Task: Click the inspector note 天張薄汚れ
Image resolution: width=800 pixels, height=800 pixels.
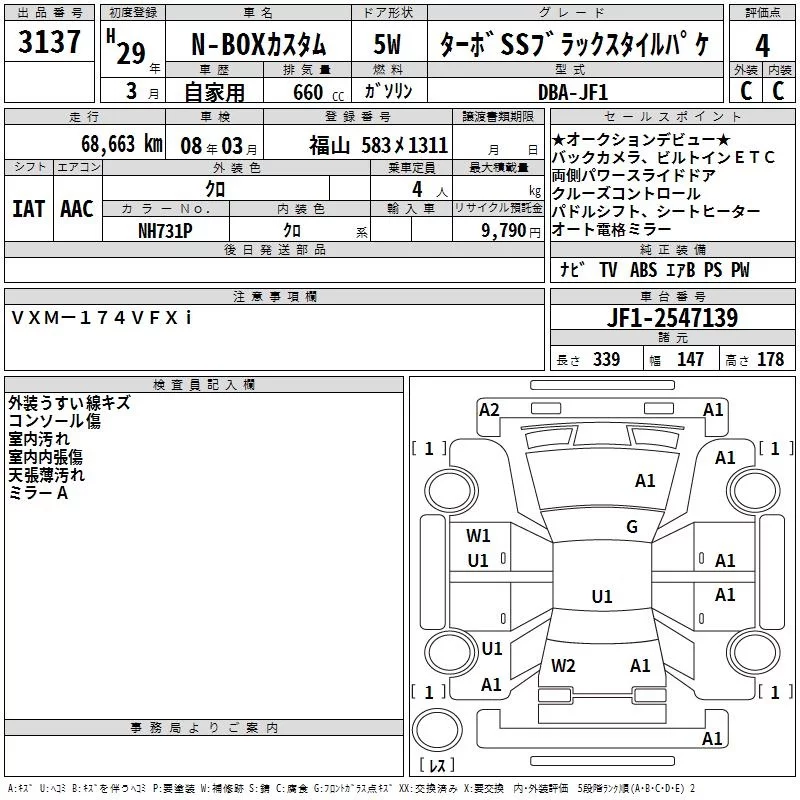Action: pos(46,474)
